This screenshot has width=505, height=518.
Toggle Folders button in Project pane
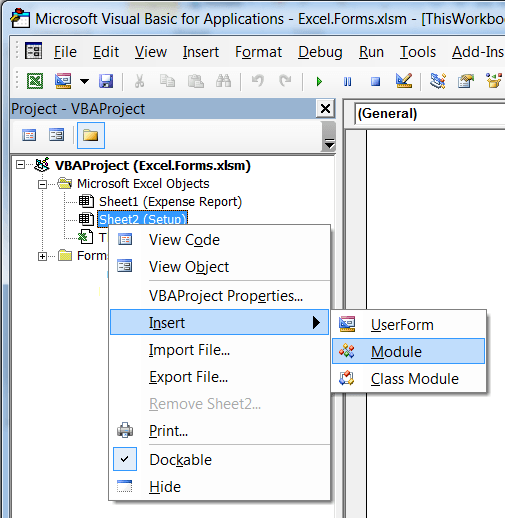pos(91,135)
